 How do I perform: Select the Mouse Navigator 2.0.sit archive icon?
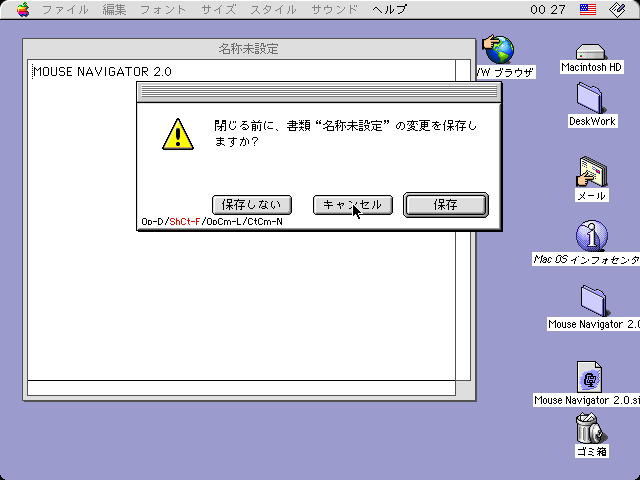pos(589,377)
